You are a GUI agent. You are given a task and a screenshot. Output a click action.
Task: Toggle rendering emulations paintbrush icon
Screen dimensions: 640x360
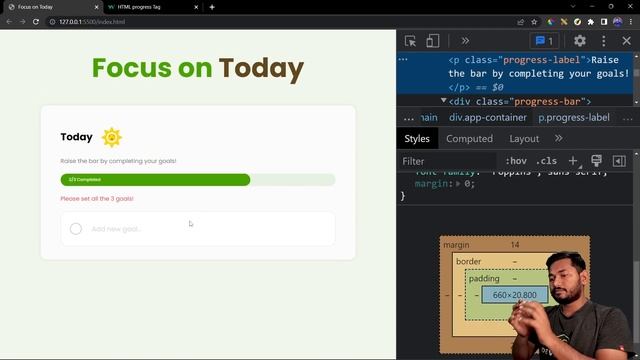pyautogui.click(x=596, y=160)
